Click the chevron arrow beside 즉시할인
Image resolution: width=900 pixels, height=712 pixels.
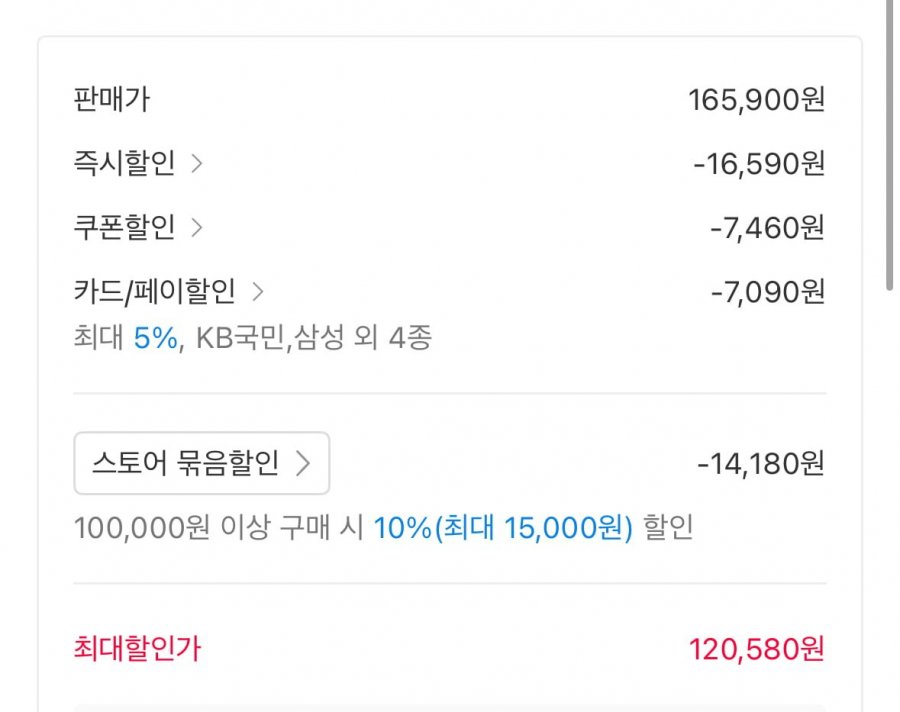click(x=197, y=164)
